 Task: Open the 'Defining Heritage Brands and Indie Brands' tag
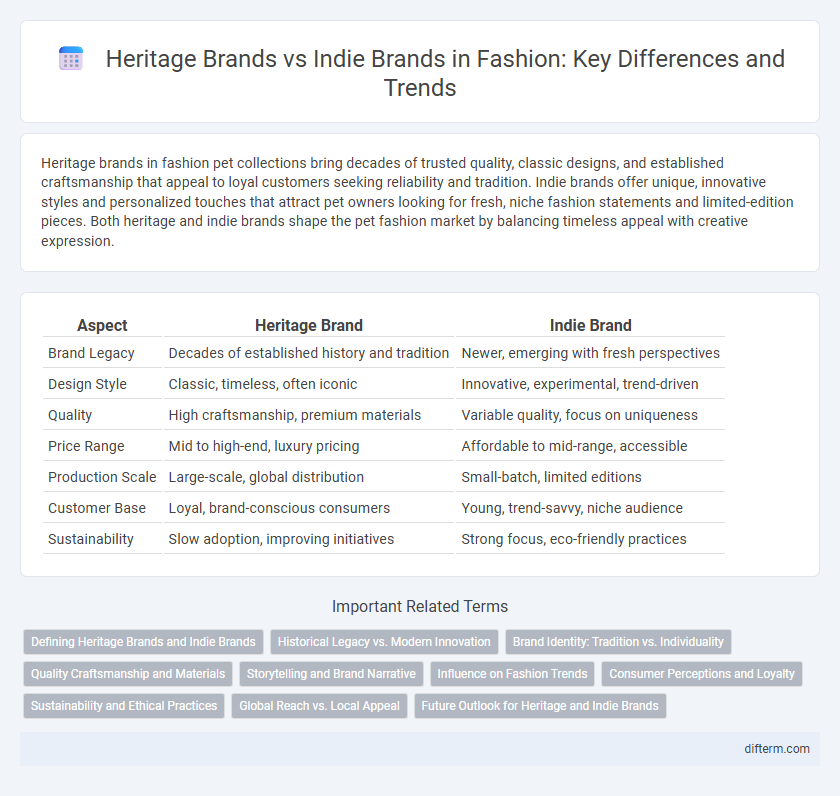point(143,642)
